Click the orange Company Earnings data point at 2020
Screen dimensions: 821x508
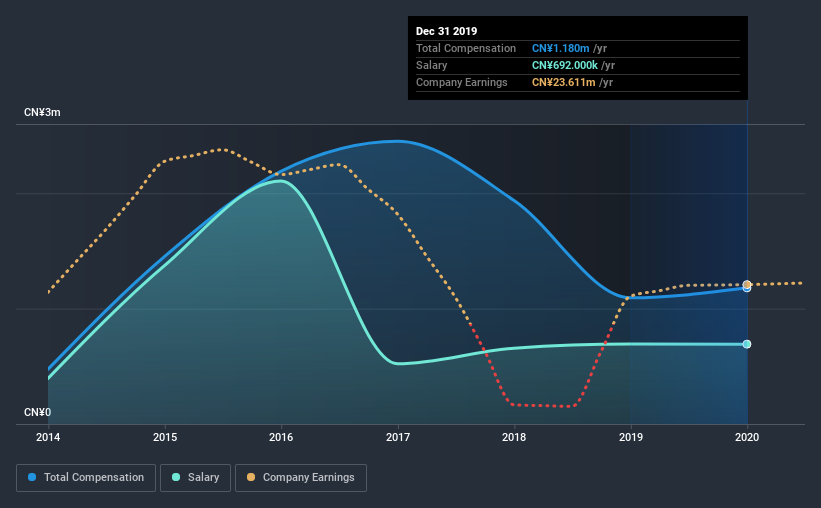747,284
